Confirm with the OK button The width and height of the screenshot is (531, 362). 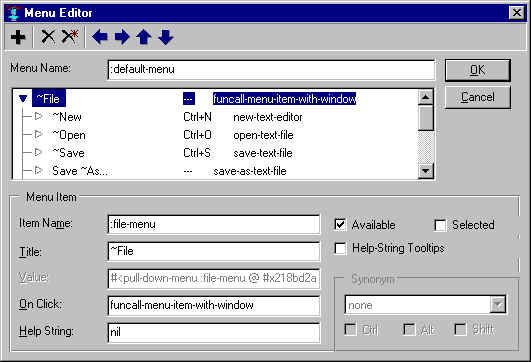pos(477,70)
